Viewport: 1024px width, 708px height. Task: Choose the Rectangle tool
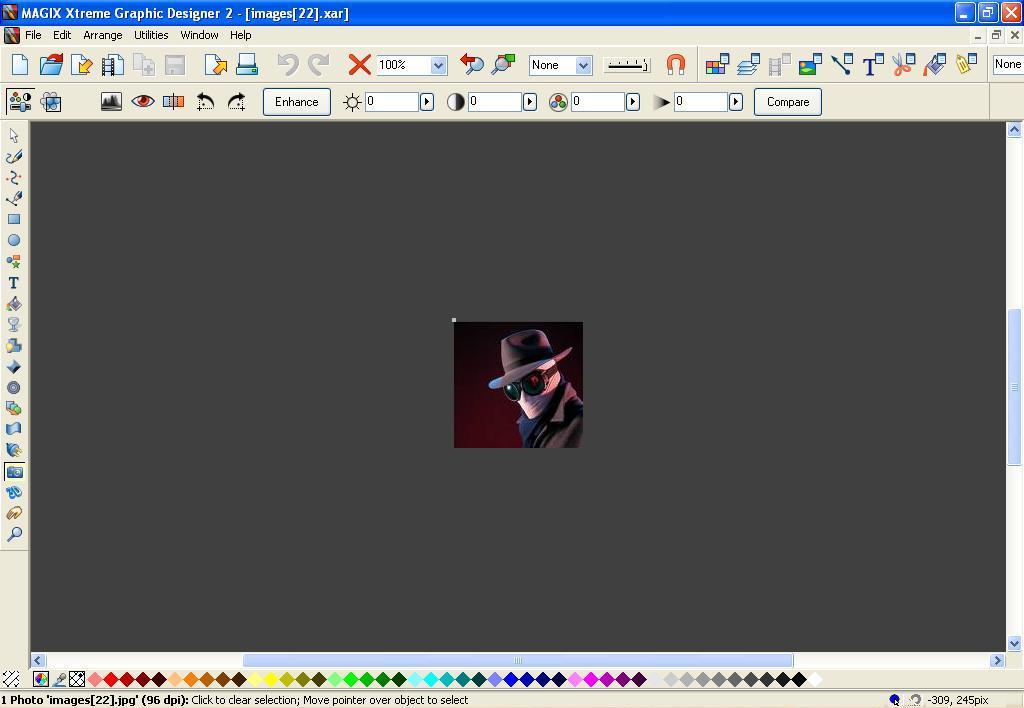pyautogui.click(x=14, y=219)
